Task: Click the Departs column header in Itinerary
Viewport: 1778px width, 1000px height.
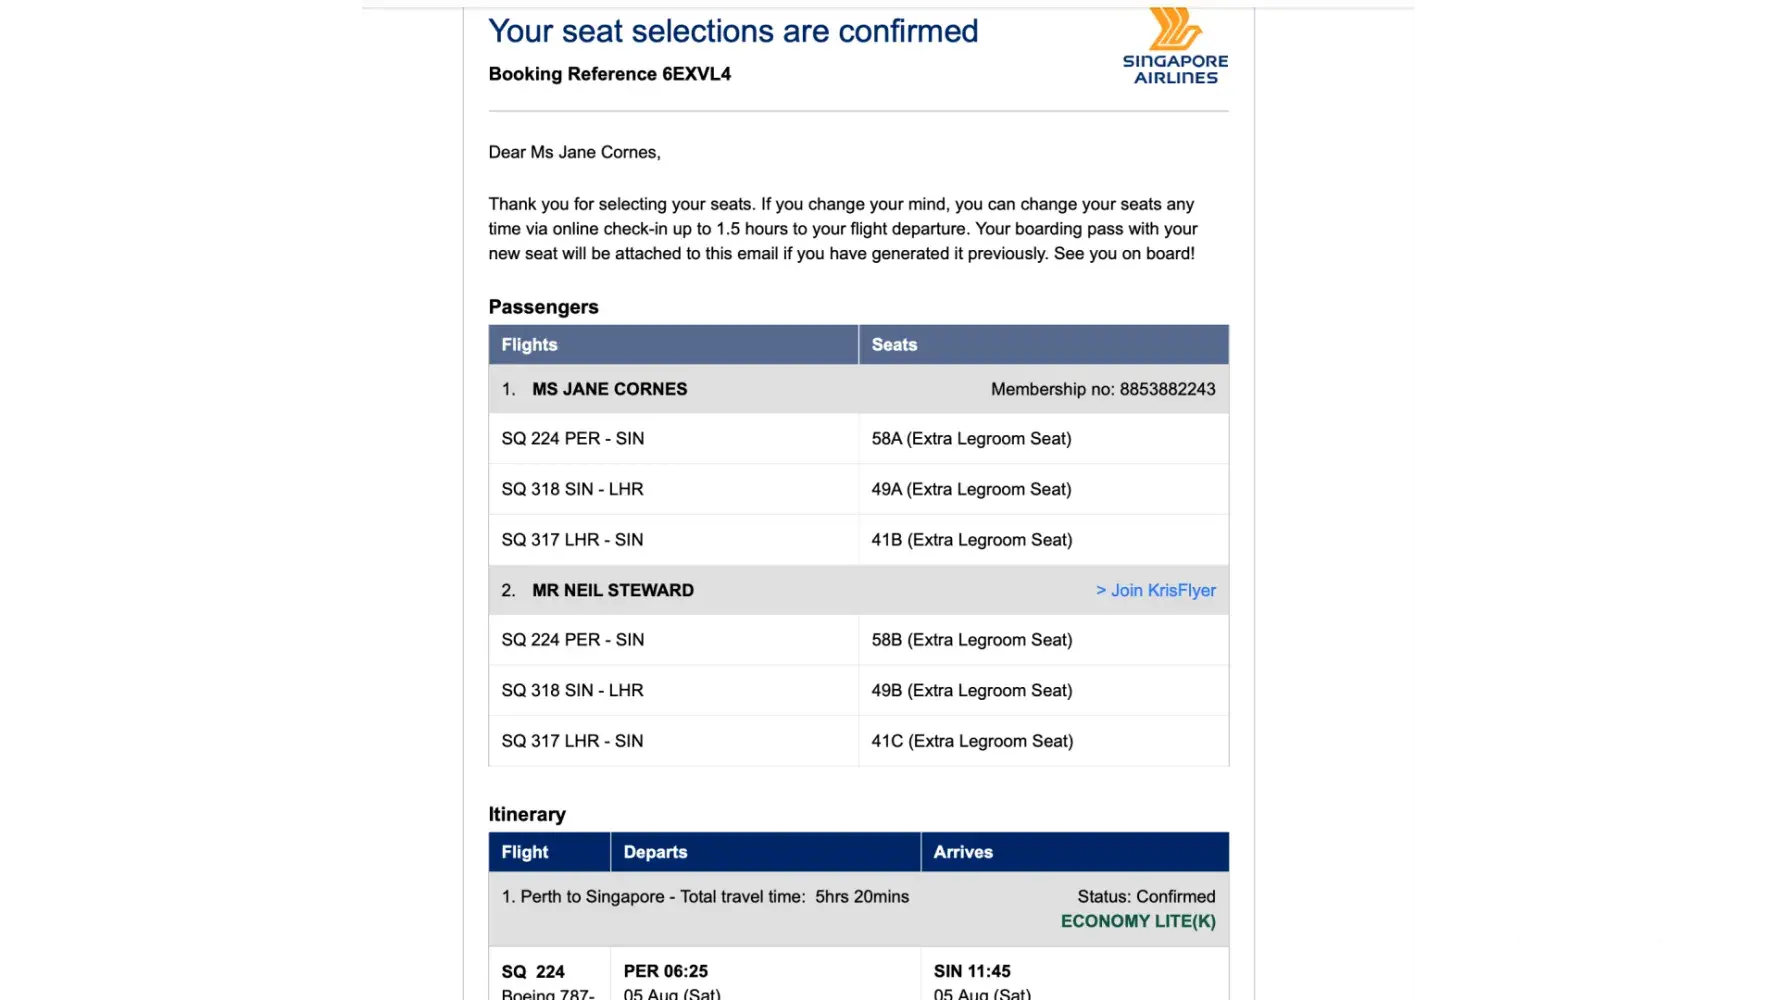Action: coord(655,852)
